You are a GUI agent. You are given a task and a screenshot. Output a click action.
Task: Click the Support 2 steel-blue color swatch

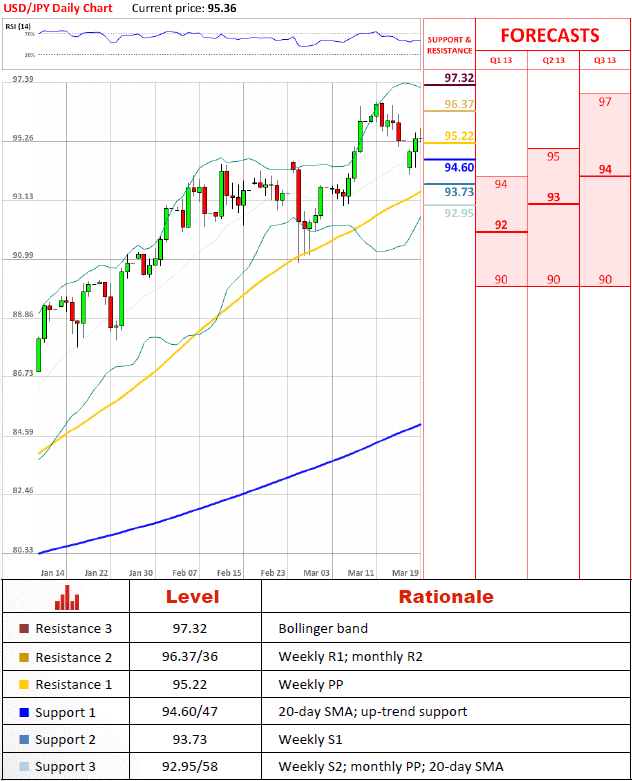click(x=24, y=739)
